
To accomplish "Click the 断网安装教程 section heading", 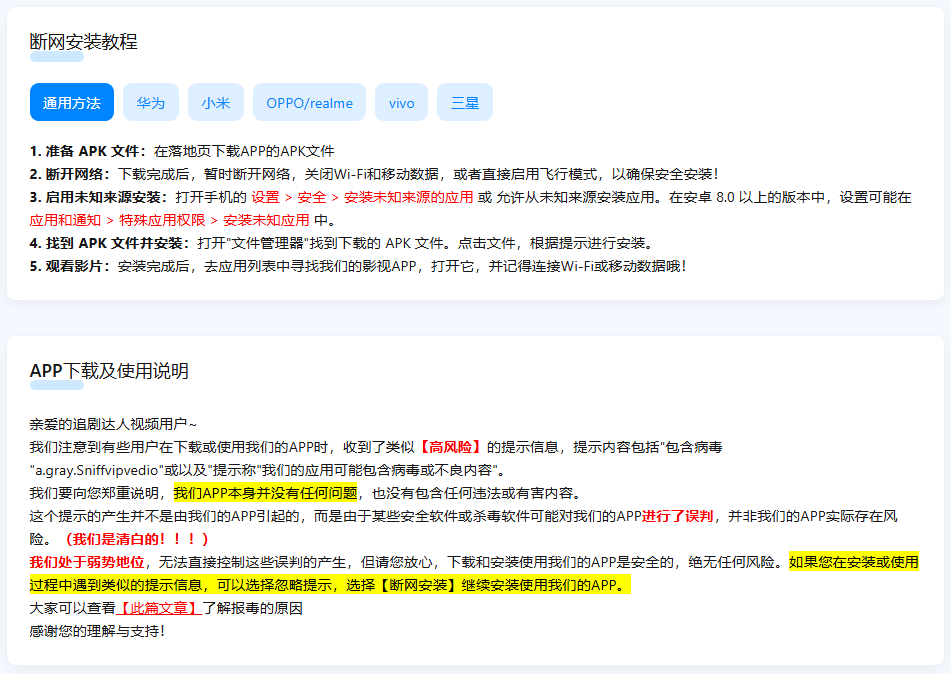I will click(84, 42).
